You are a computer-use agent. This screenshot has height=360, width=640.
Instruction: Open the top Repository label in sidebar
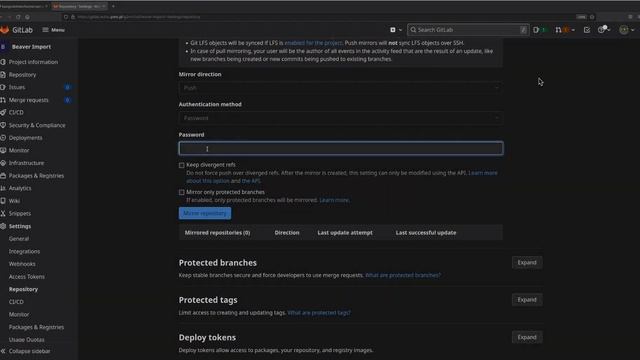pyautogui.click(x=22, y=75)
